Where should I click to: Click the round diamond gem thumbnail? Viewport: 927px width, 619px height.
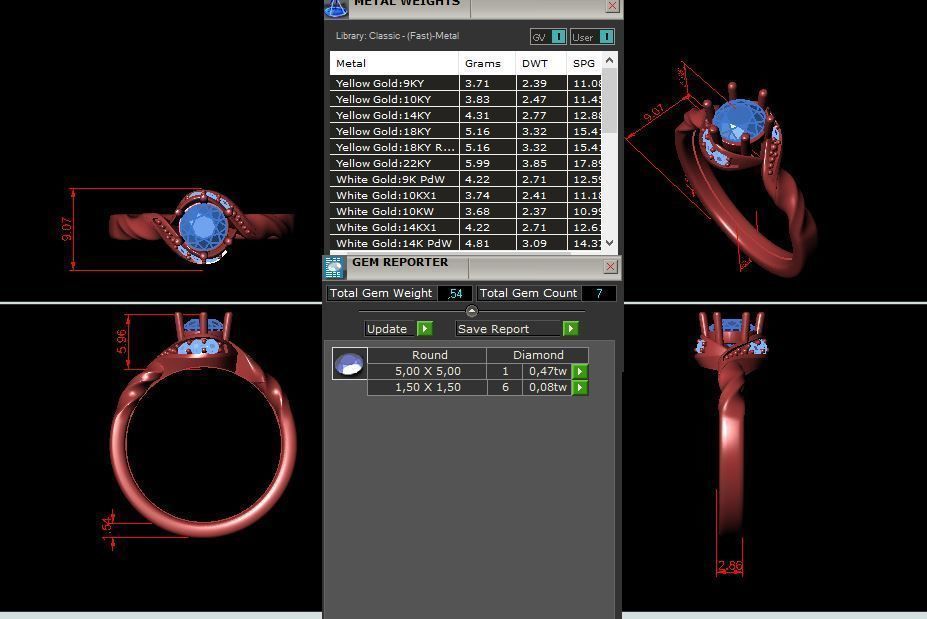coord(349,364)
